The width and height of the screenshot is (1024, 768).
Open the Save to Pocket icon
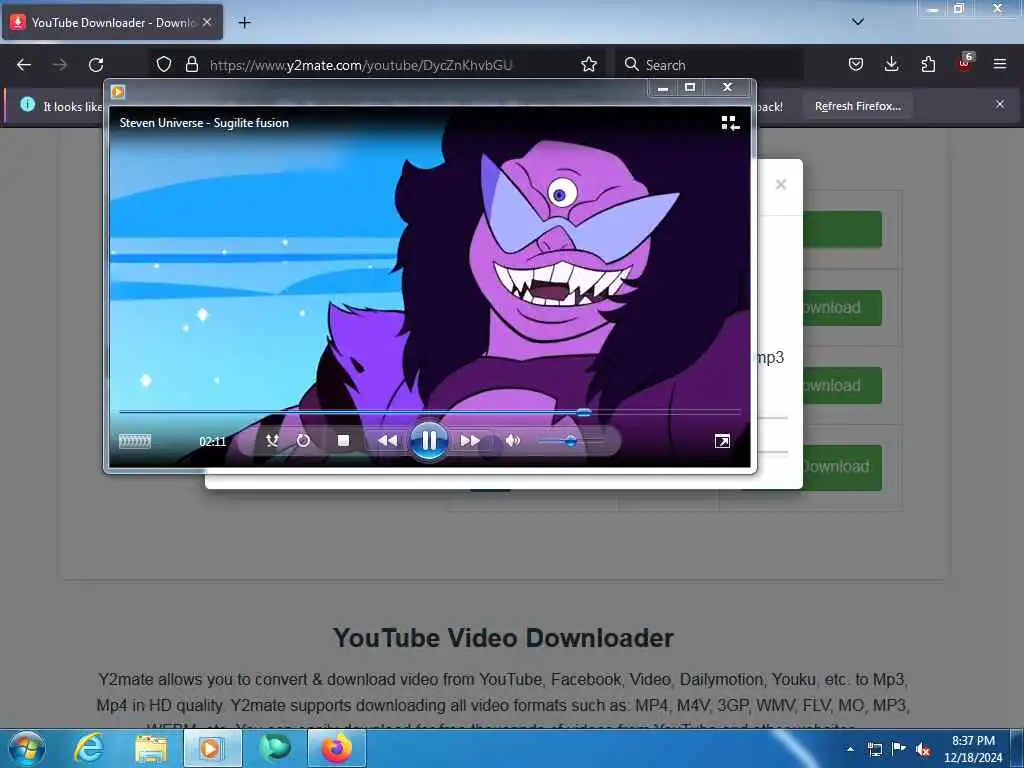[x=856, y=64]
